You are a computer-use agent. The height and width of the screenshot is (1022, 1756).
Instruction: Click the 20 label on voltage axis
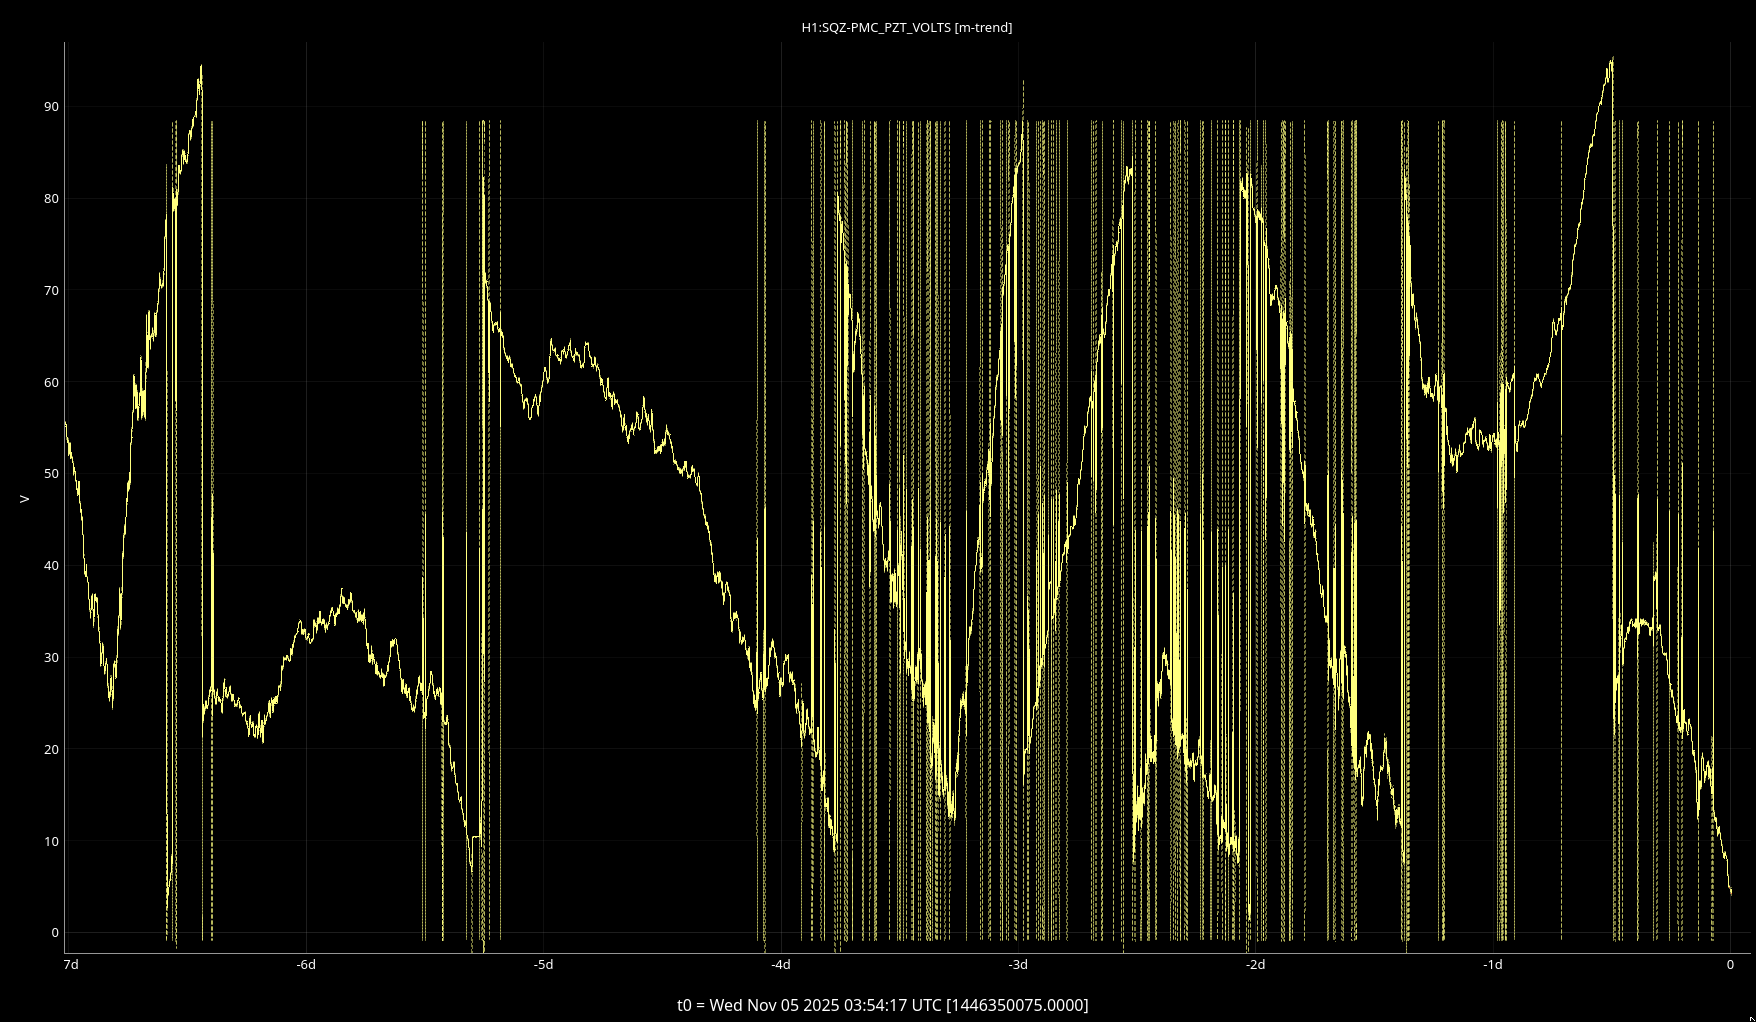[x=51, y=750]
